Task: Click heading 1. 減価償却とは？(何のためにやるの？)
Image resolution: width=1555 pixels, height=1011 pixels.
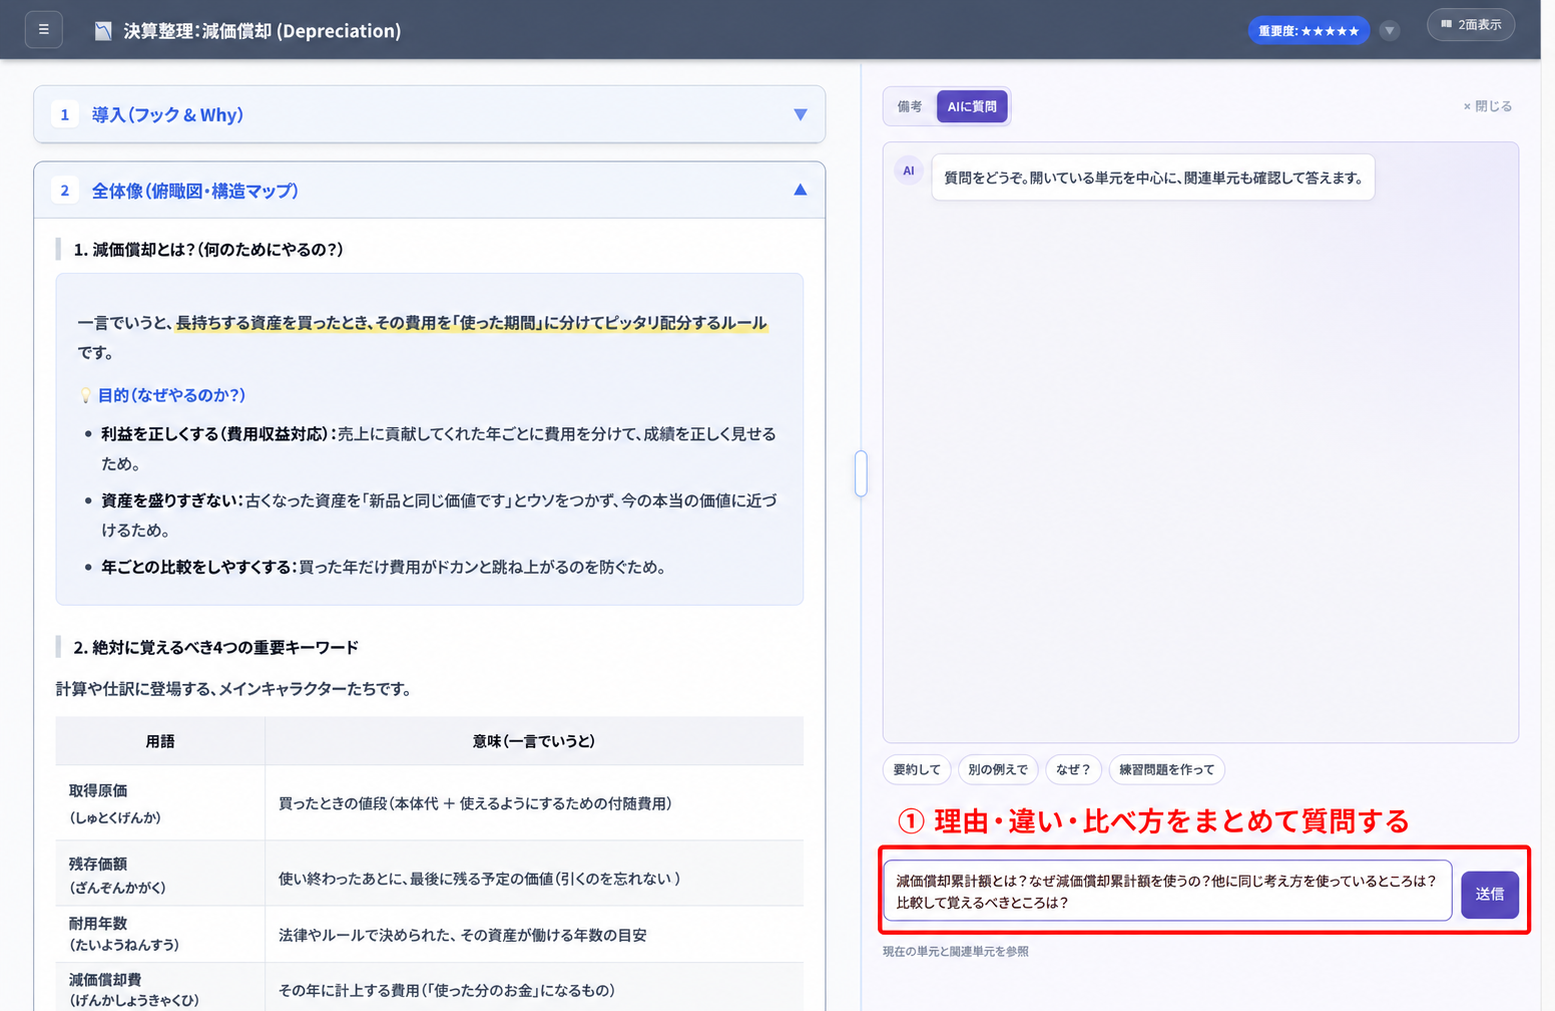Action: [208, 250]
